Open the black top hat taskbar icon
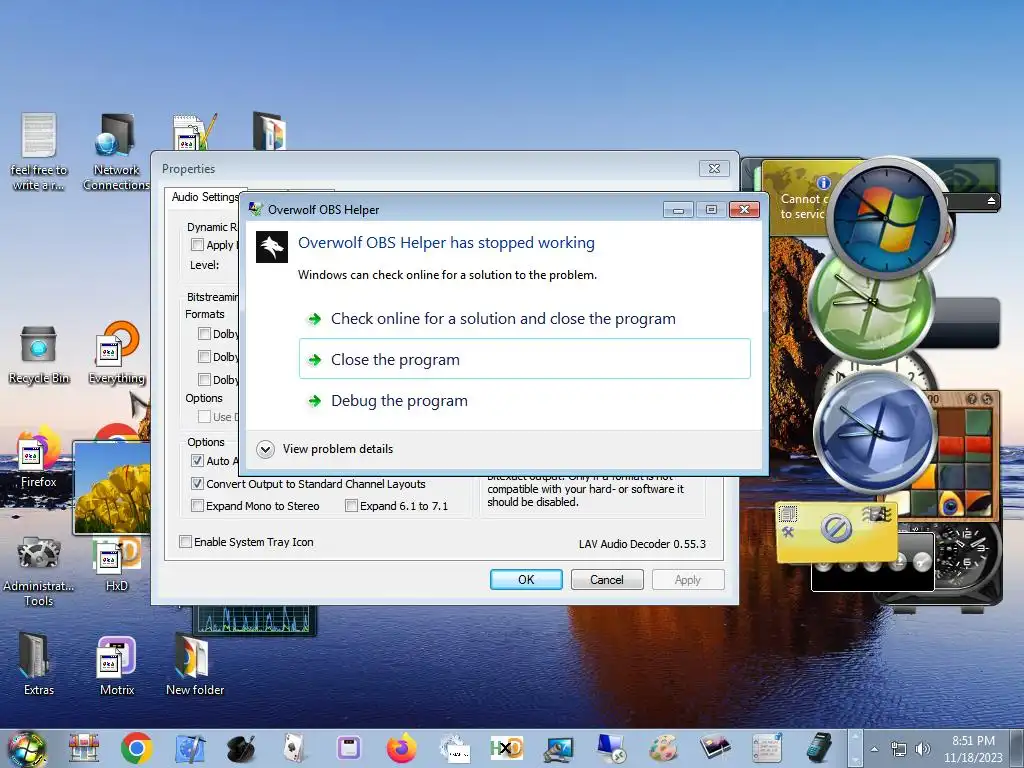The width and height of the screenshot is (1024, 768). pyautogui.click(x=241, y=749)
